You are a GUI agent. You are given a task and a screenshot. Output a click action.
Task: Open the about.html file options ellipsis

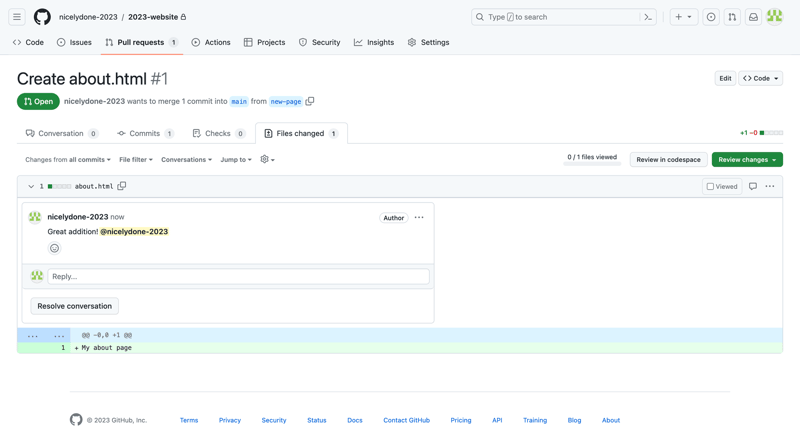(770, 186)
